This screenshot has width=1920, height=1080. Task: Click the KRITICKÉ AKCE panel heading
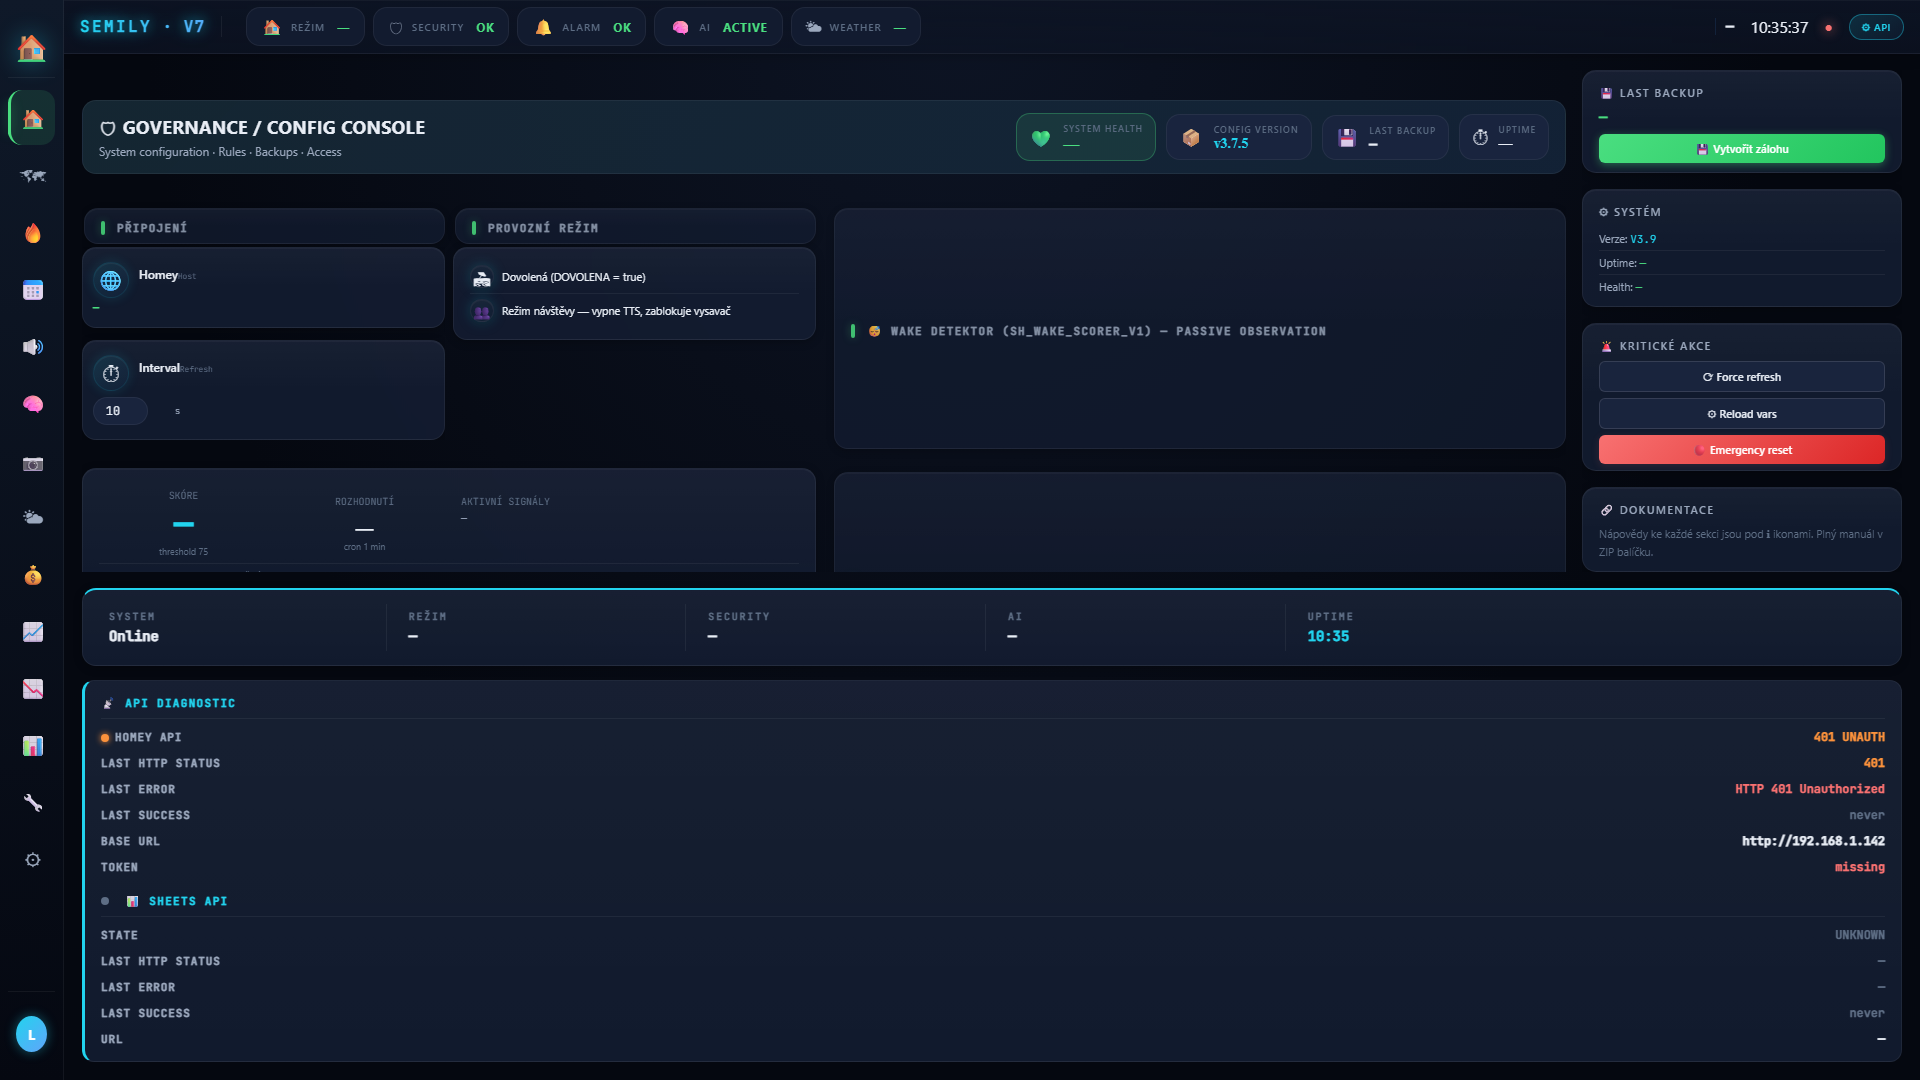tap(1665, 346)
